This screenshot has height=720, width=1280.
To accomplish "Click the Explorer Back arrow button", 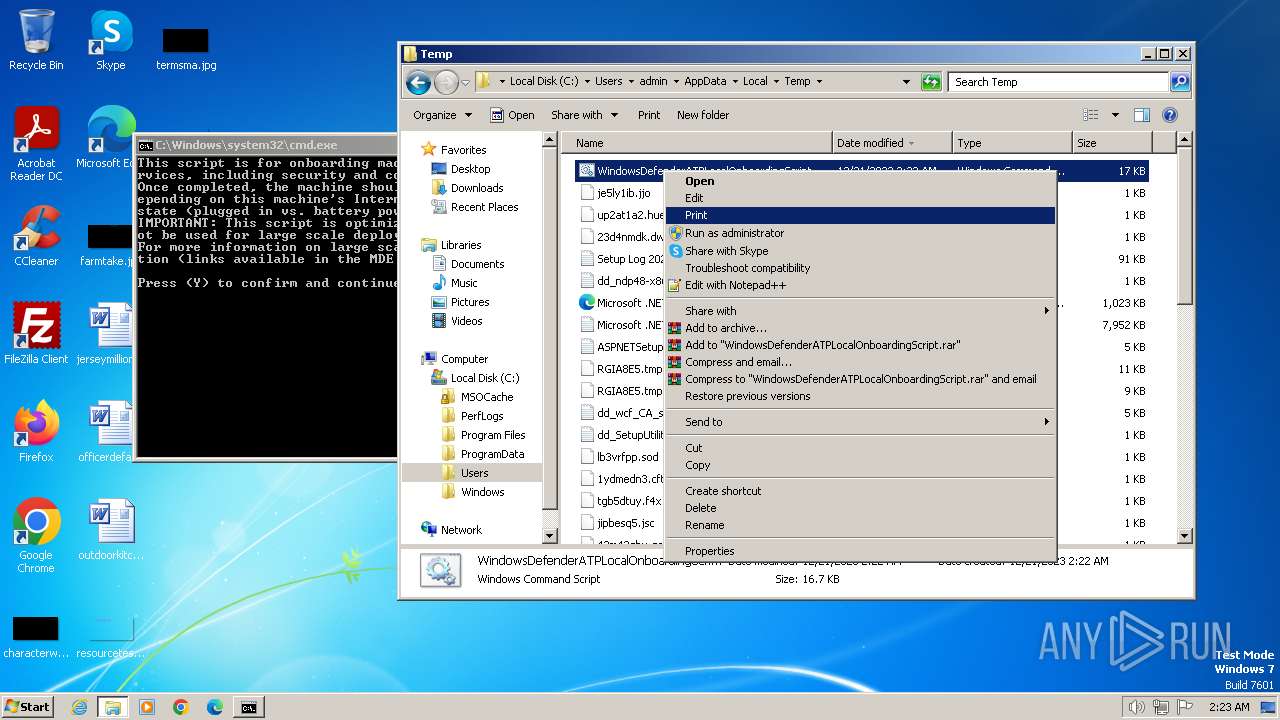I will pos(418,82).
